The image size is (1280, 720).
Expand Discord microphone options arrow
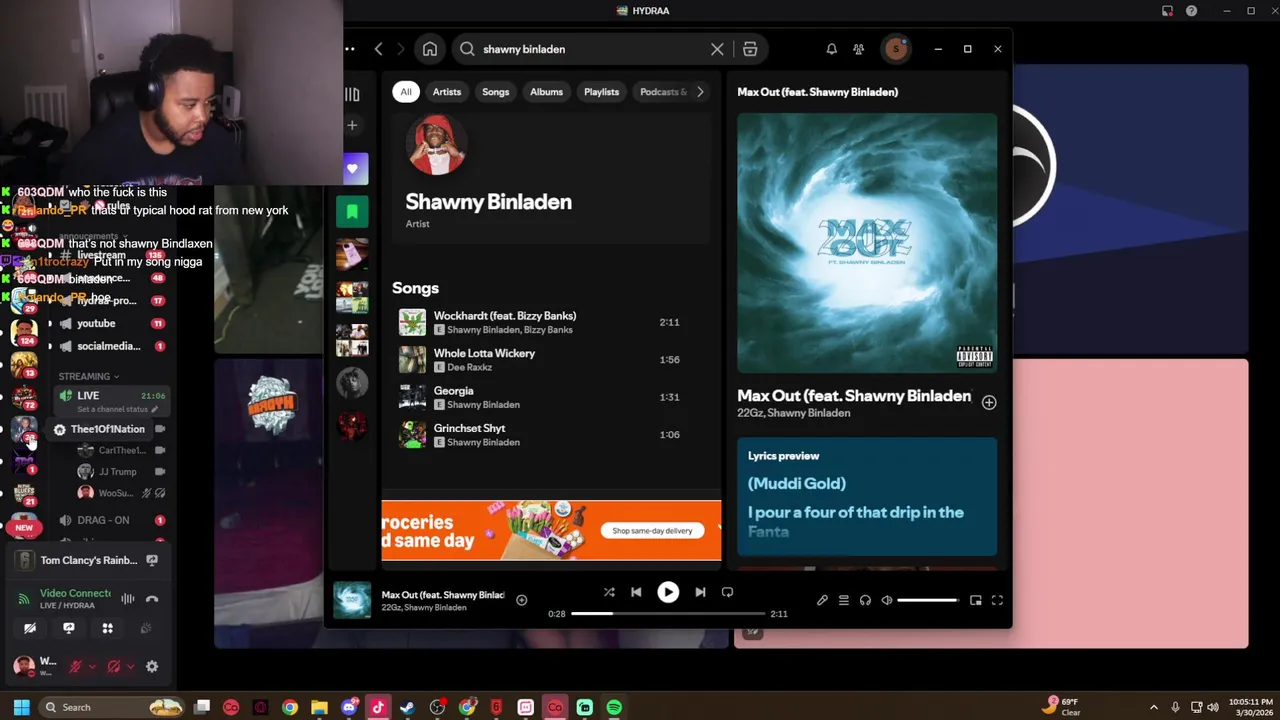tap(92, 667)
